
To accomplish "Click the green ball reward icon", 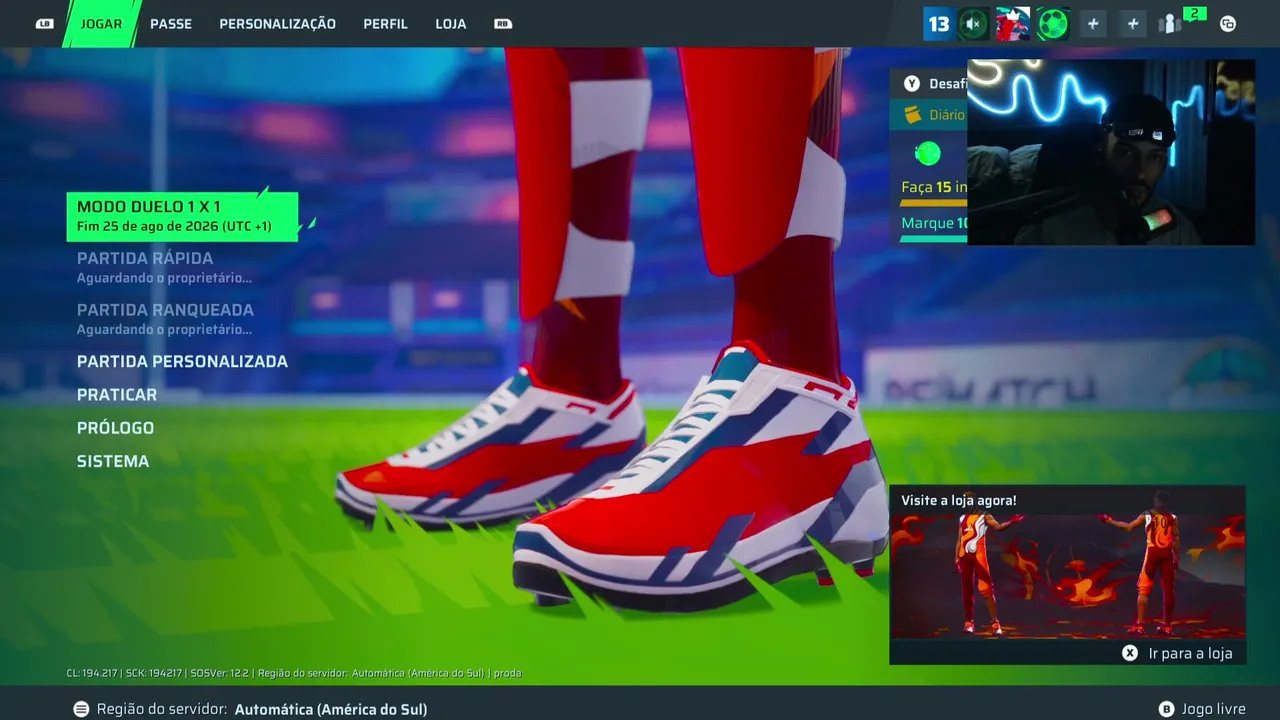I will [x=928, y=154].
